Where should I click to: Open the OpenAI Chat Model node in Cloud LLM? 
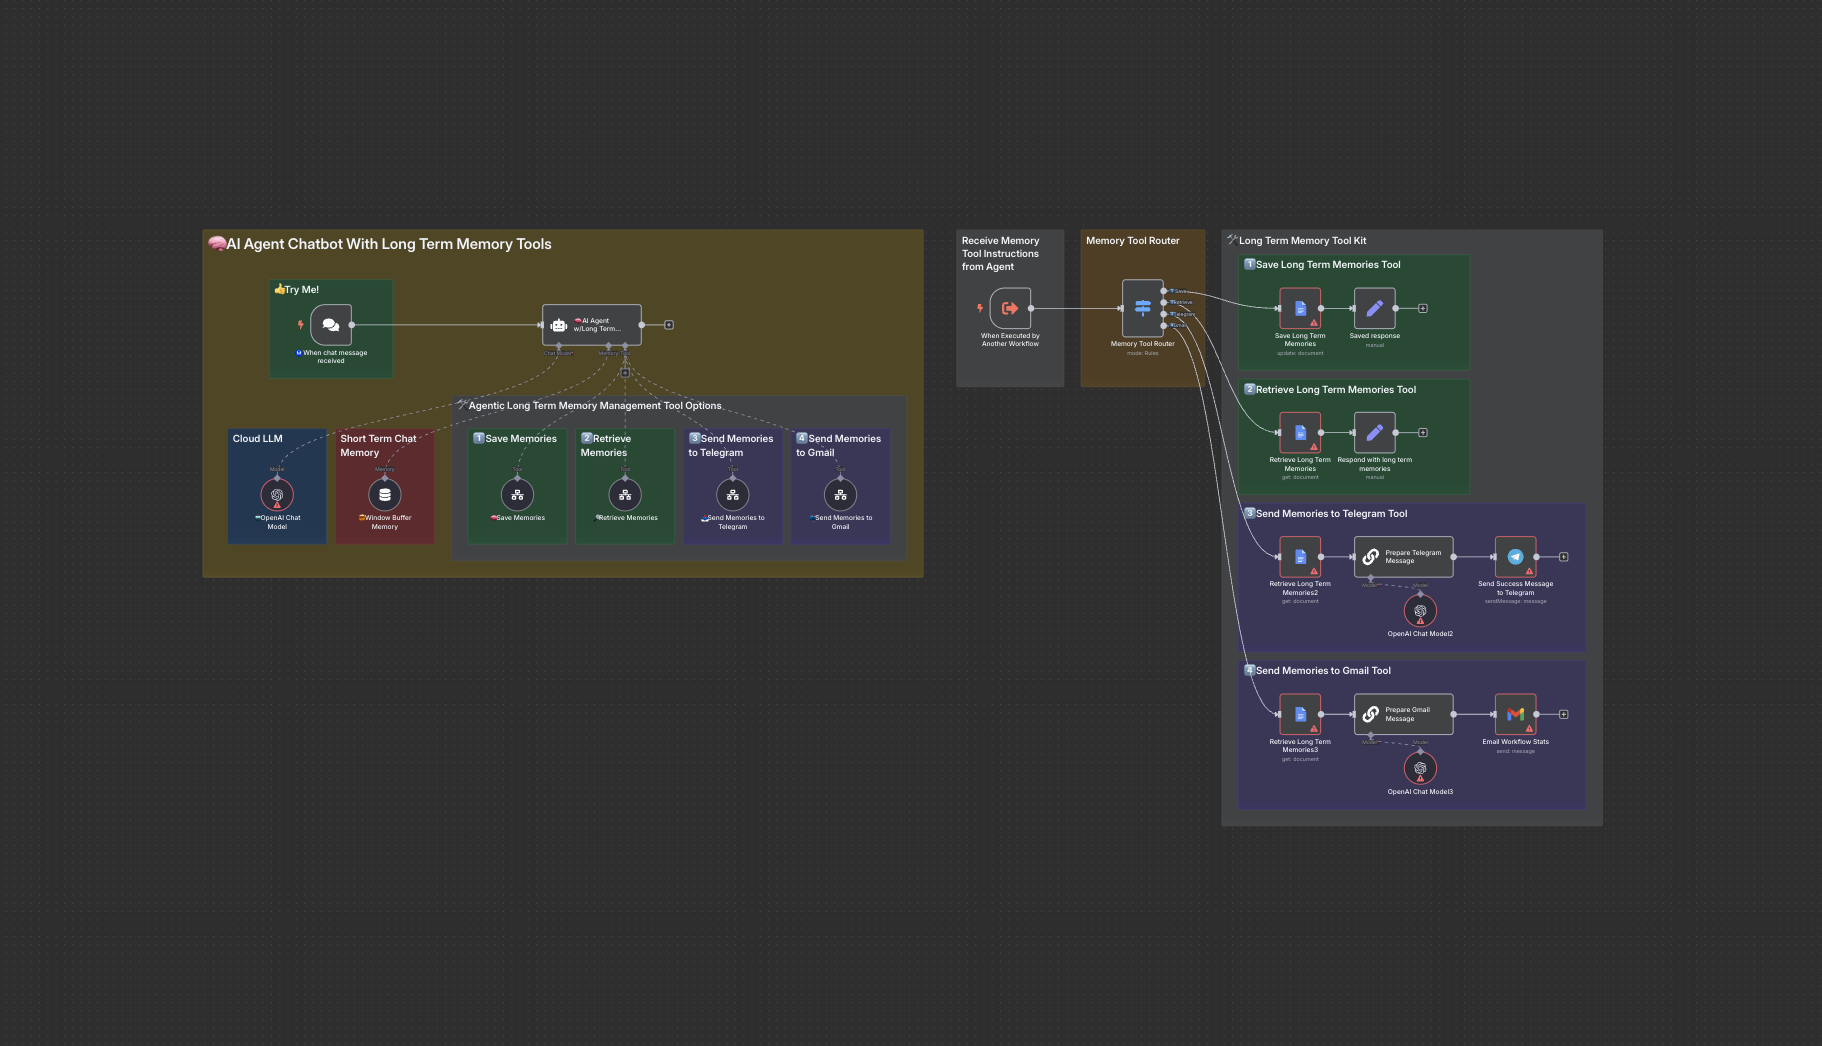point(277,495)
